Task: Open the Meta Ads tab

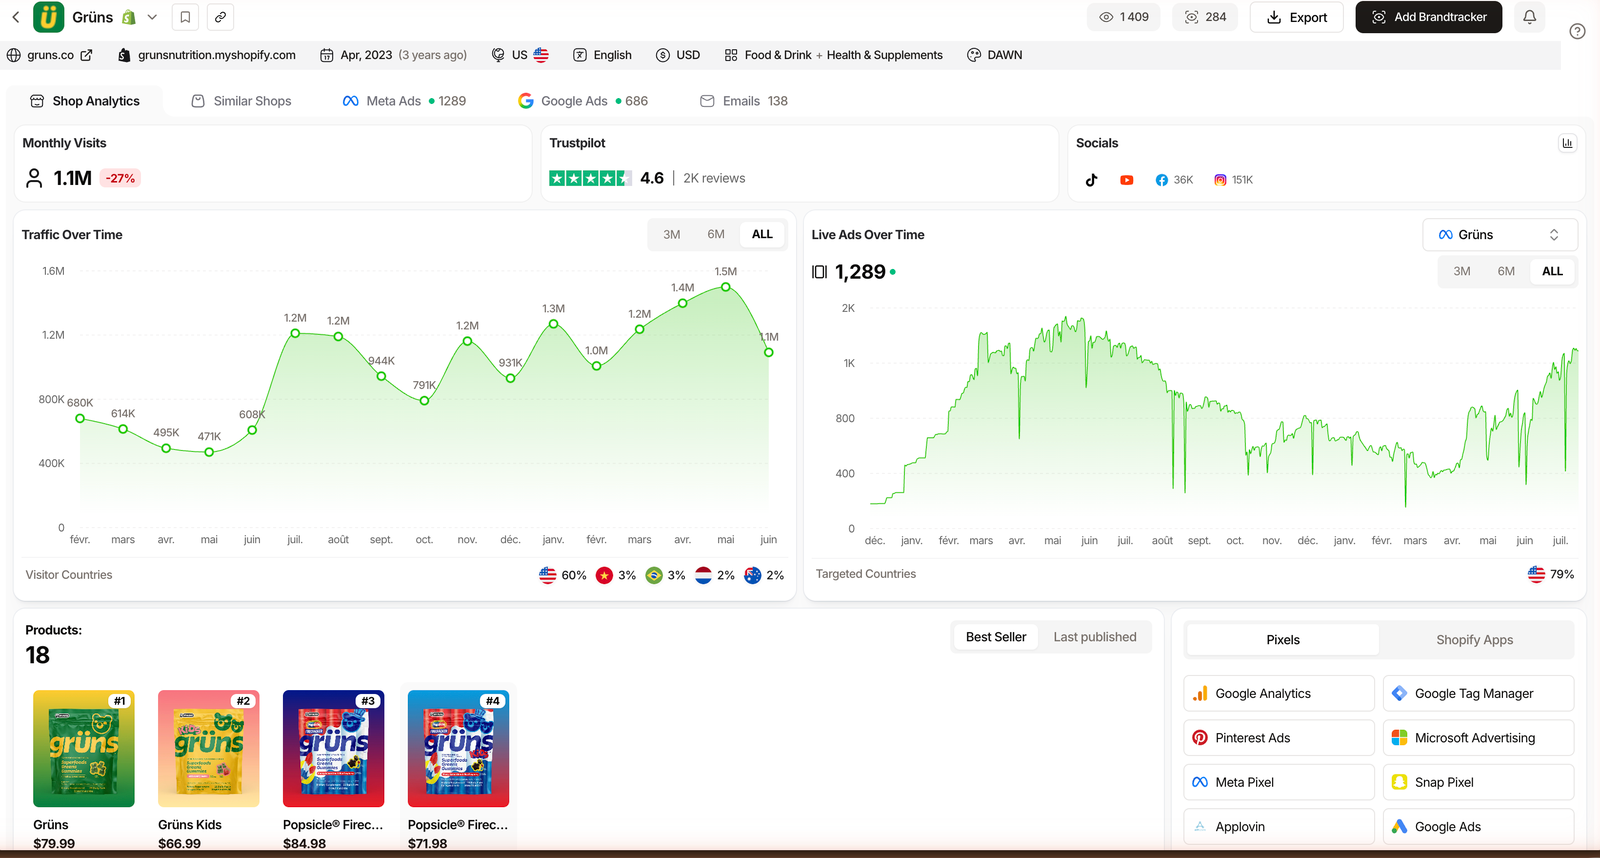Action: [404, 101]
